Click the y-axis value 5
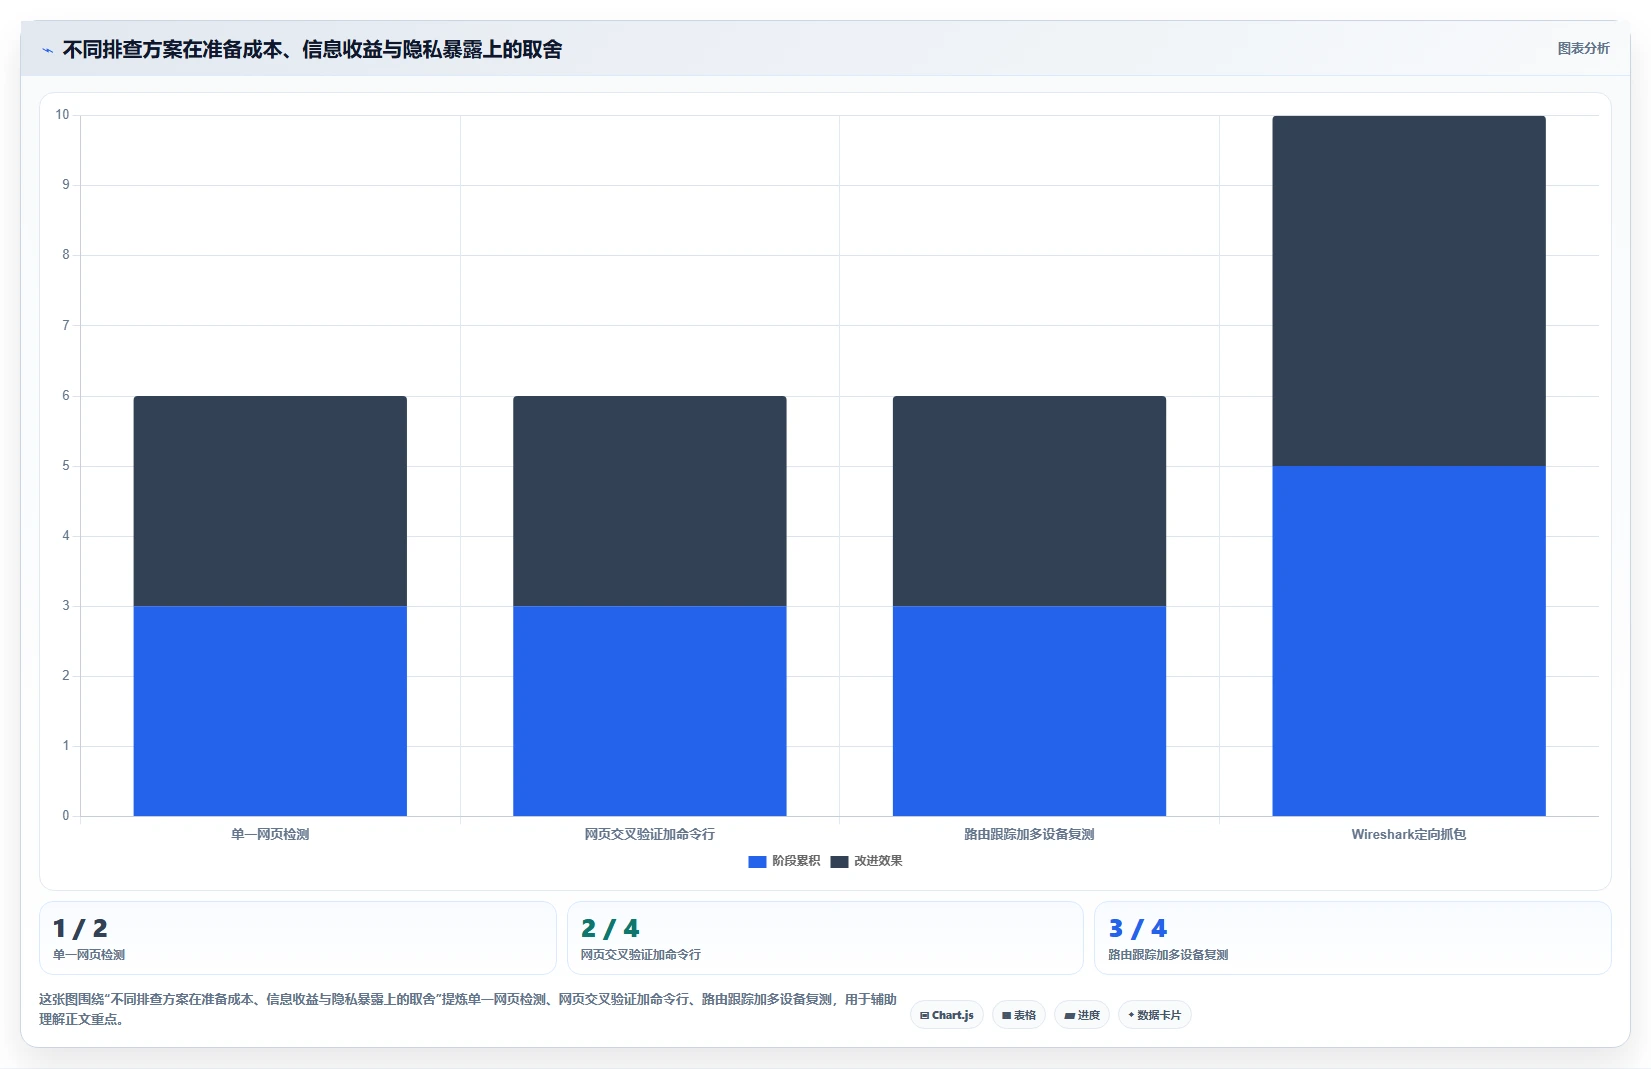 (66, 466)
